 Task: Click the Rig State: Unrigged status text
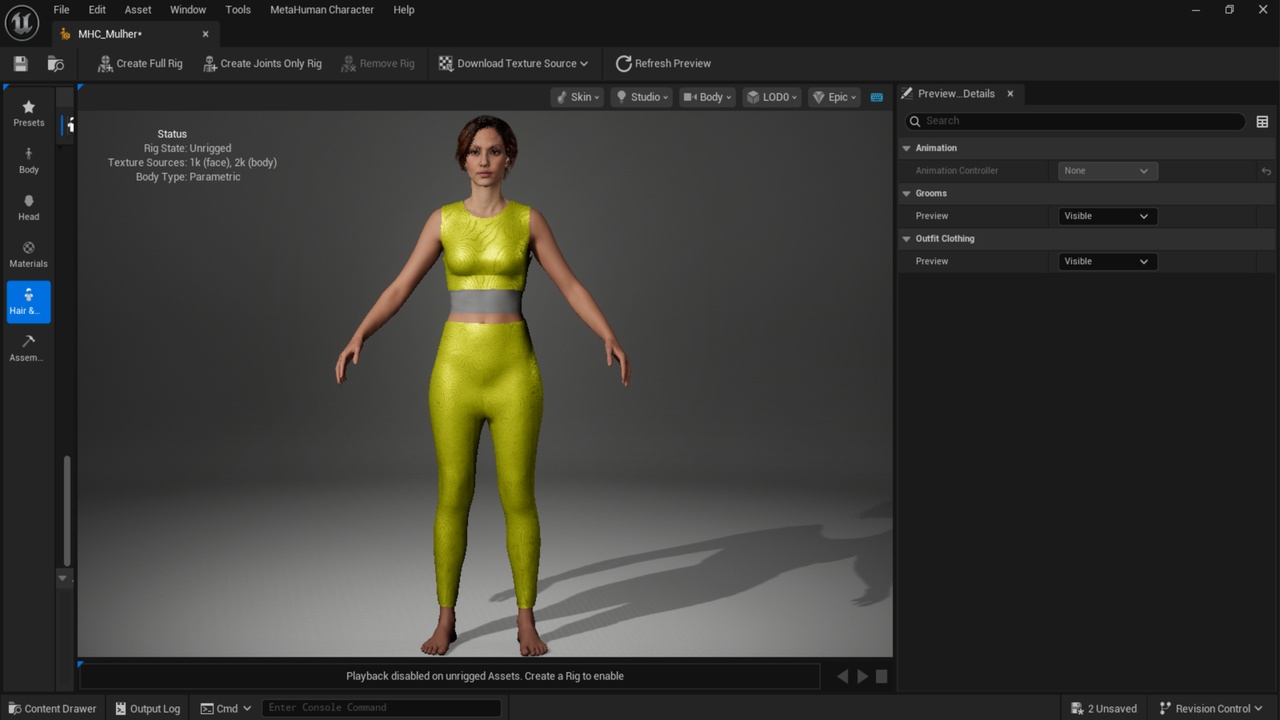[x=187, y=148]
